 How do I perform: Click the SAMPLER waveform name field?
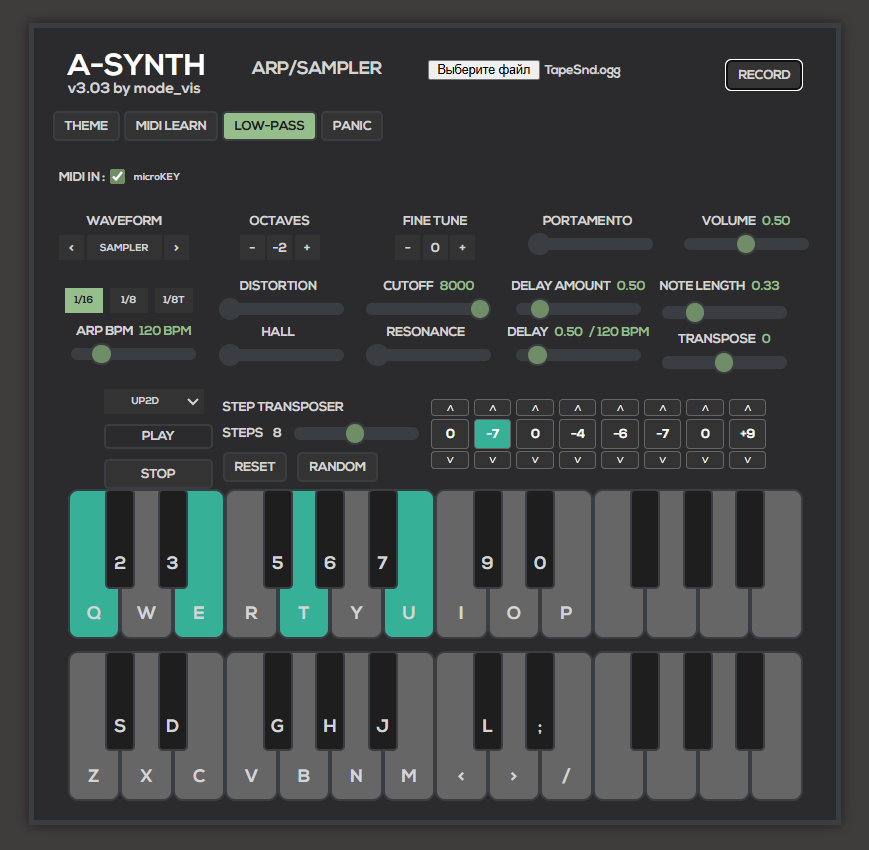click(124, 248)
